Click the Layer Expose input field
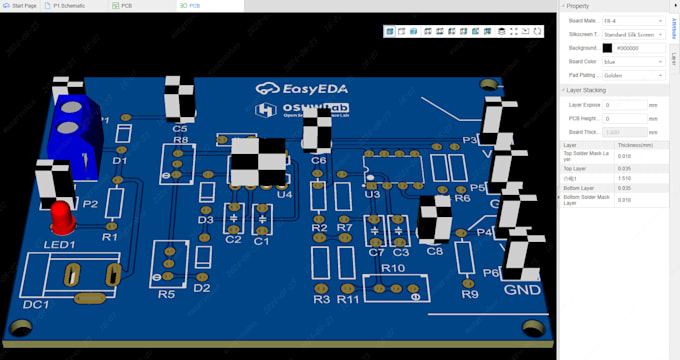This screenshot has height=360, width=680. point(624,105)
